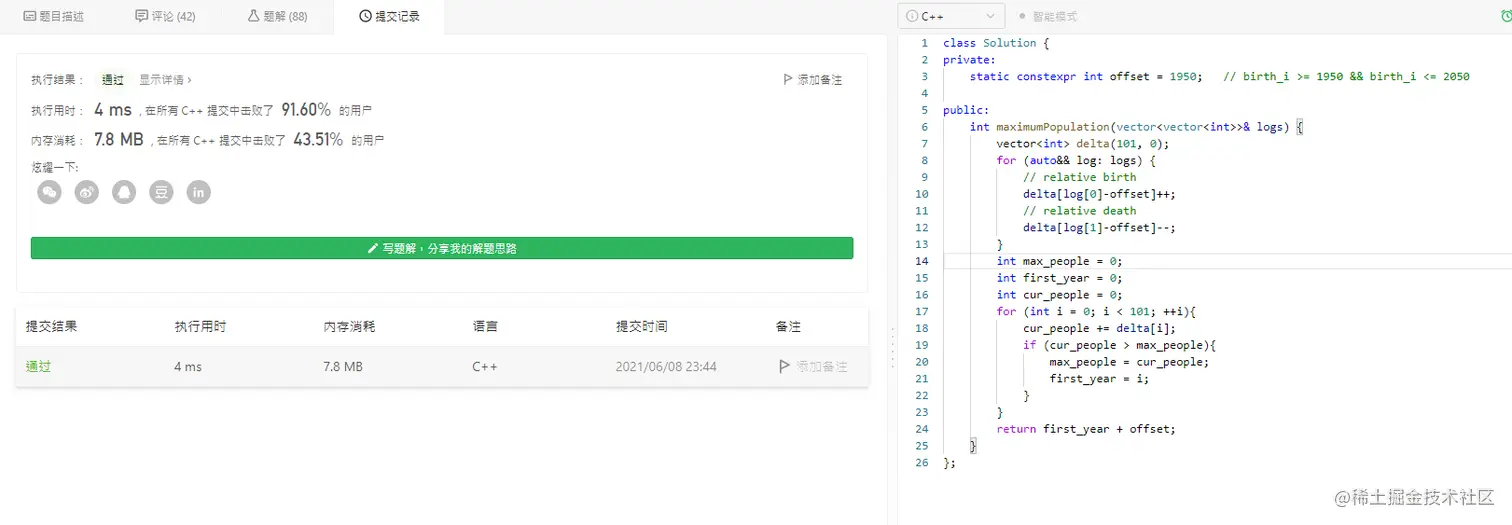Click the 提交时间 column header
The image size is (1512, 525).
coord(642,327)
